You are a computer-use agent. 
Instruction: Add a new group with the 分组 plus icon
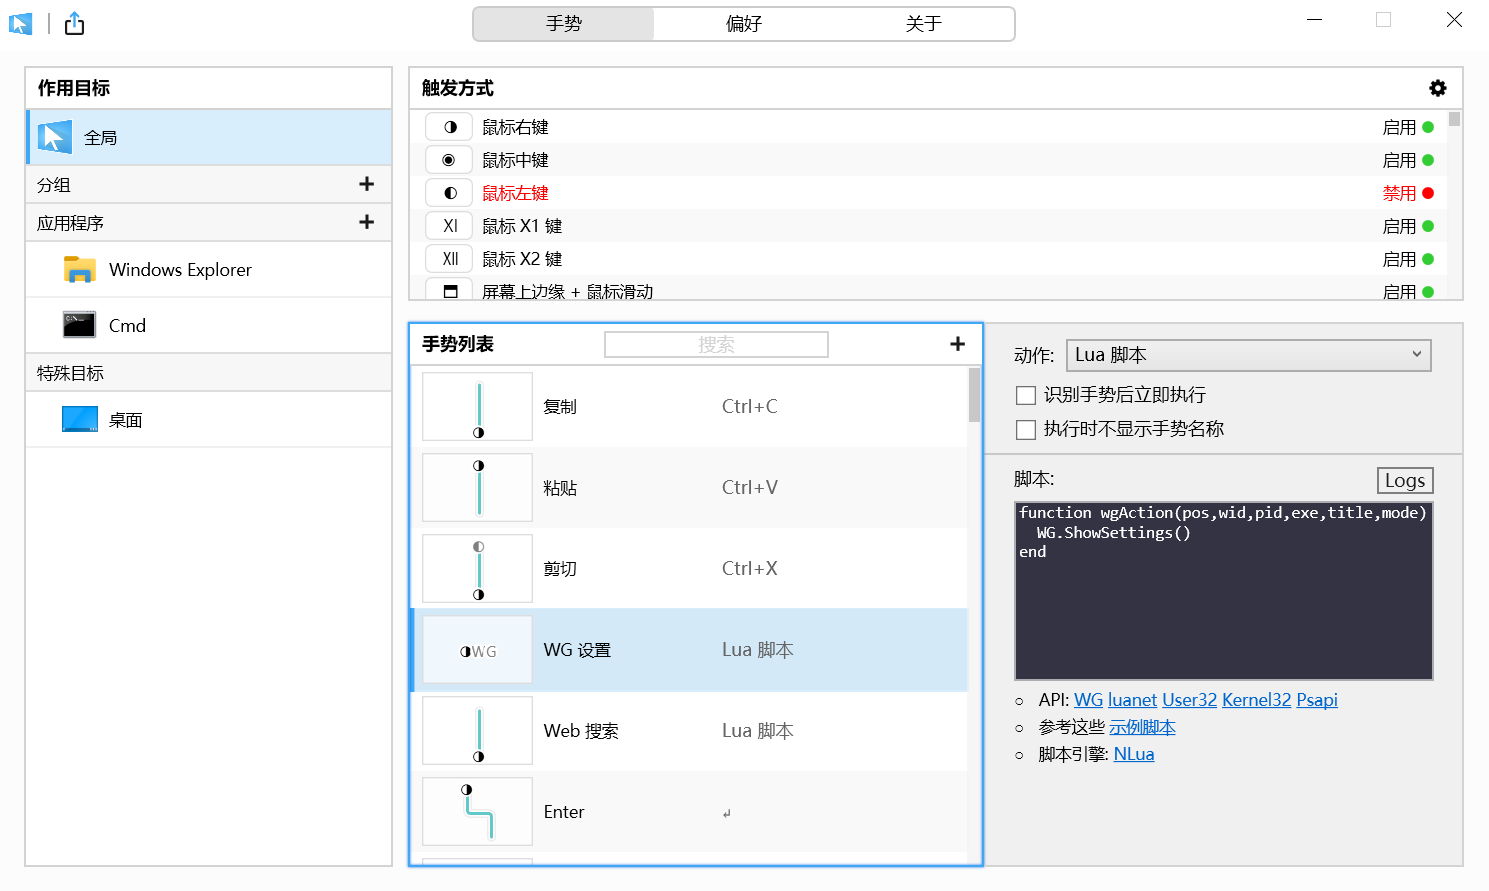(x=367, y=184)
